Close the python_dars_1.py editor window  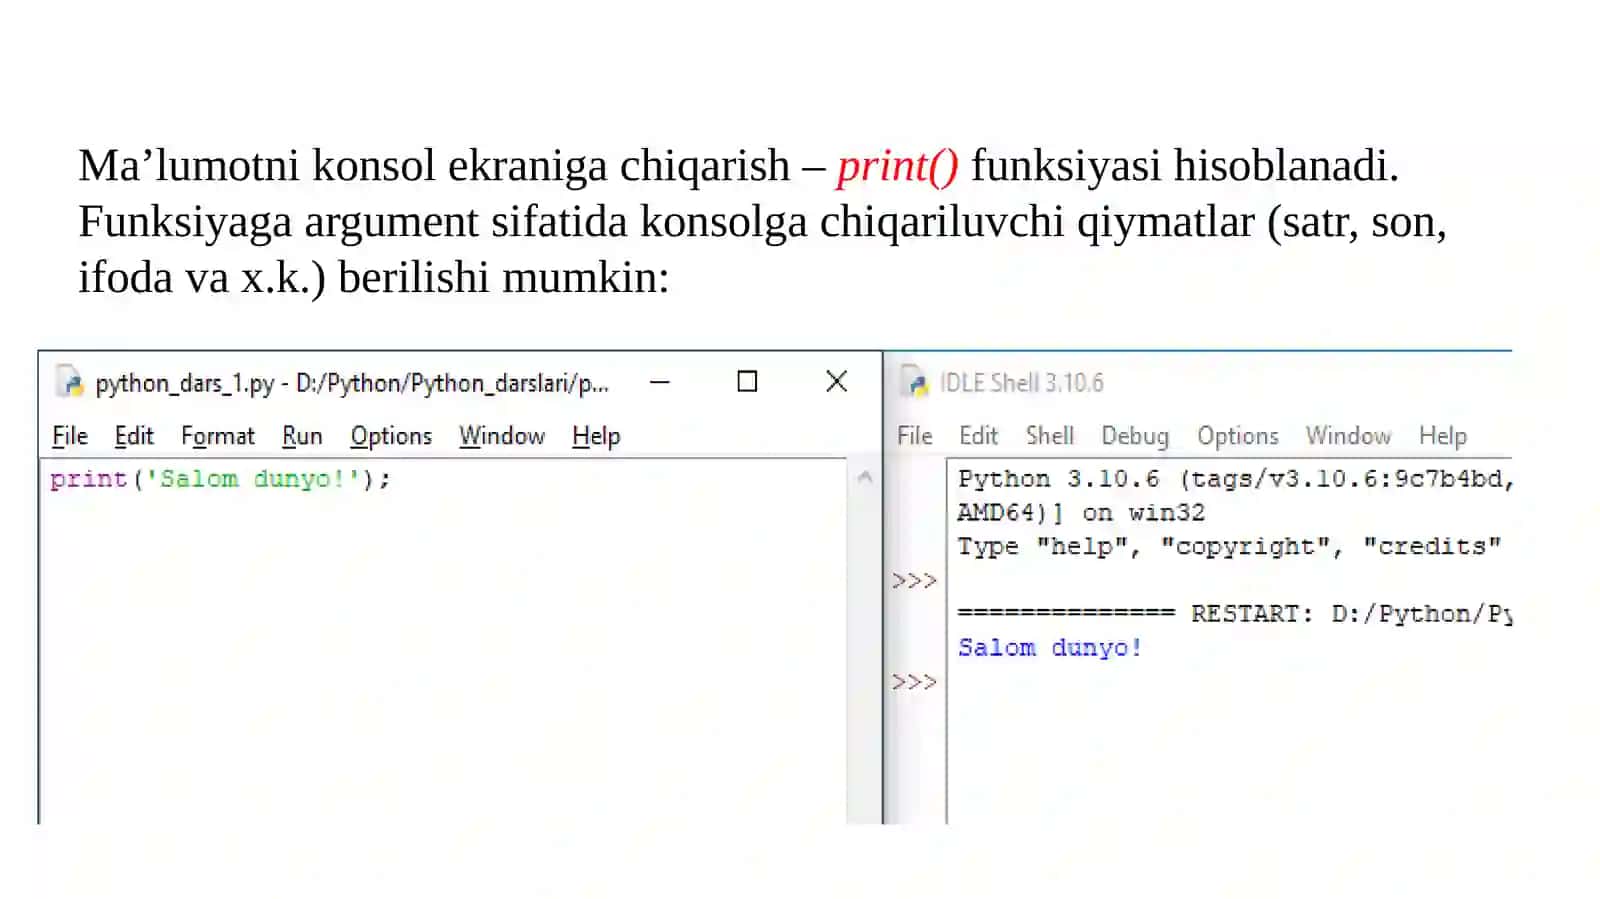tap(837, 381)
